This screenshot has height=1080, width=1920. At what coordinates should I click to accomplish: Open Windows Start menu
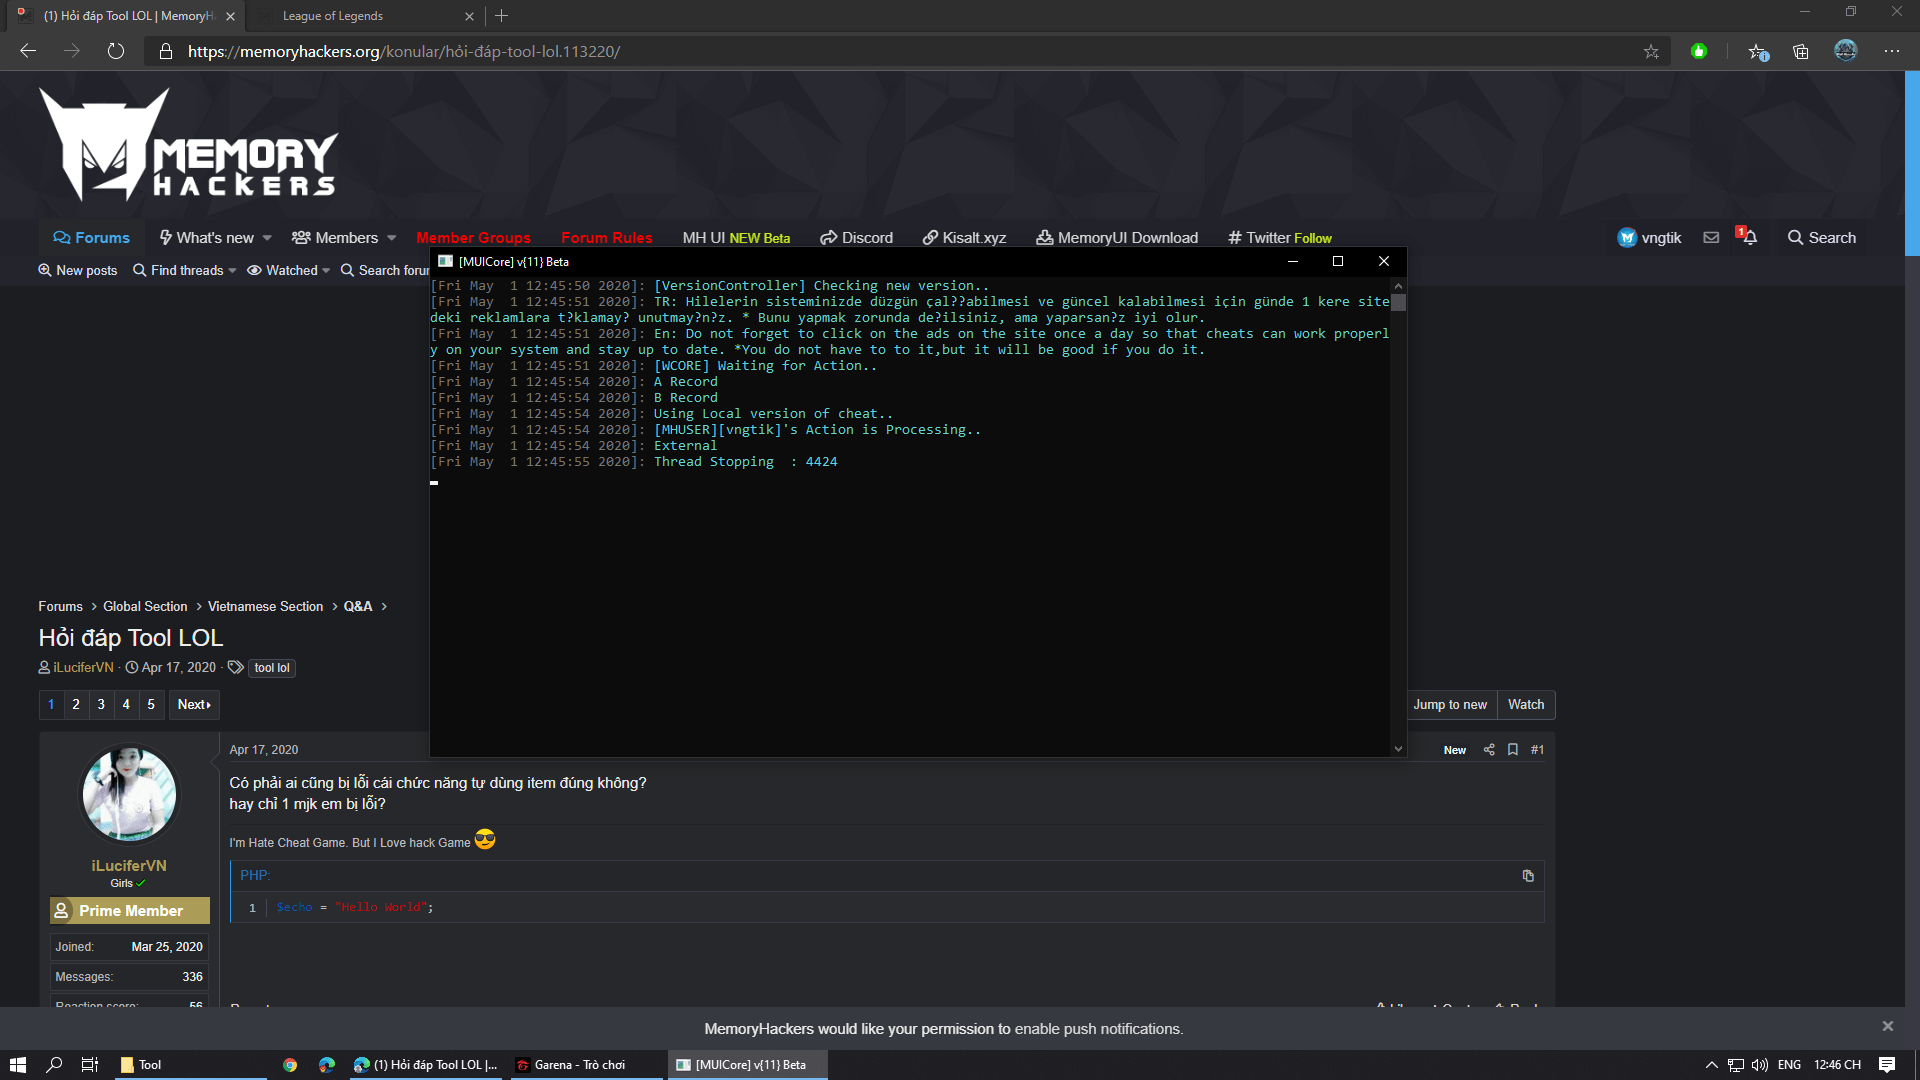tap(17, 1065)
